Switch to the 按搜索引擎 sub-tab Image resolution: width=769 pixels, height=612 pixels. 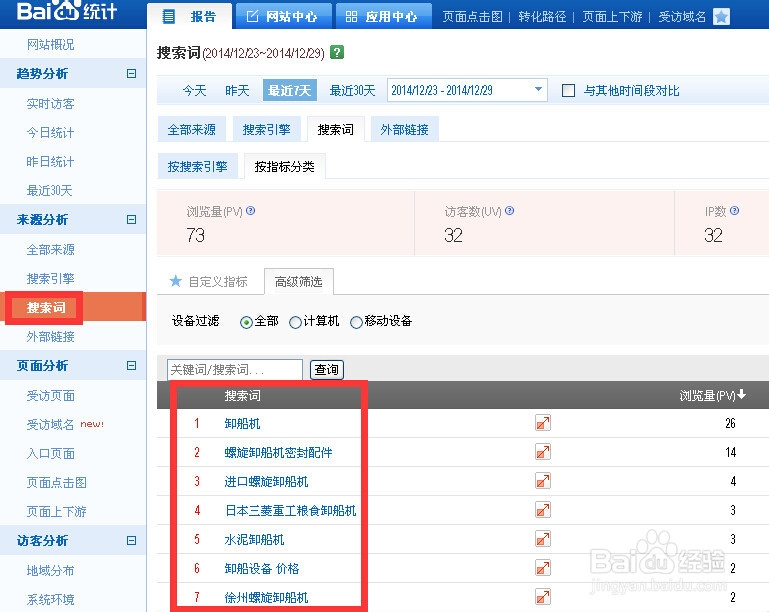click(198, 167)
